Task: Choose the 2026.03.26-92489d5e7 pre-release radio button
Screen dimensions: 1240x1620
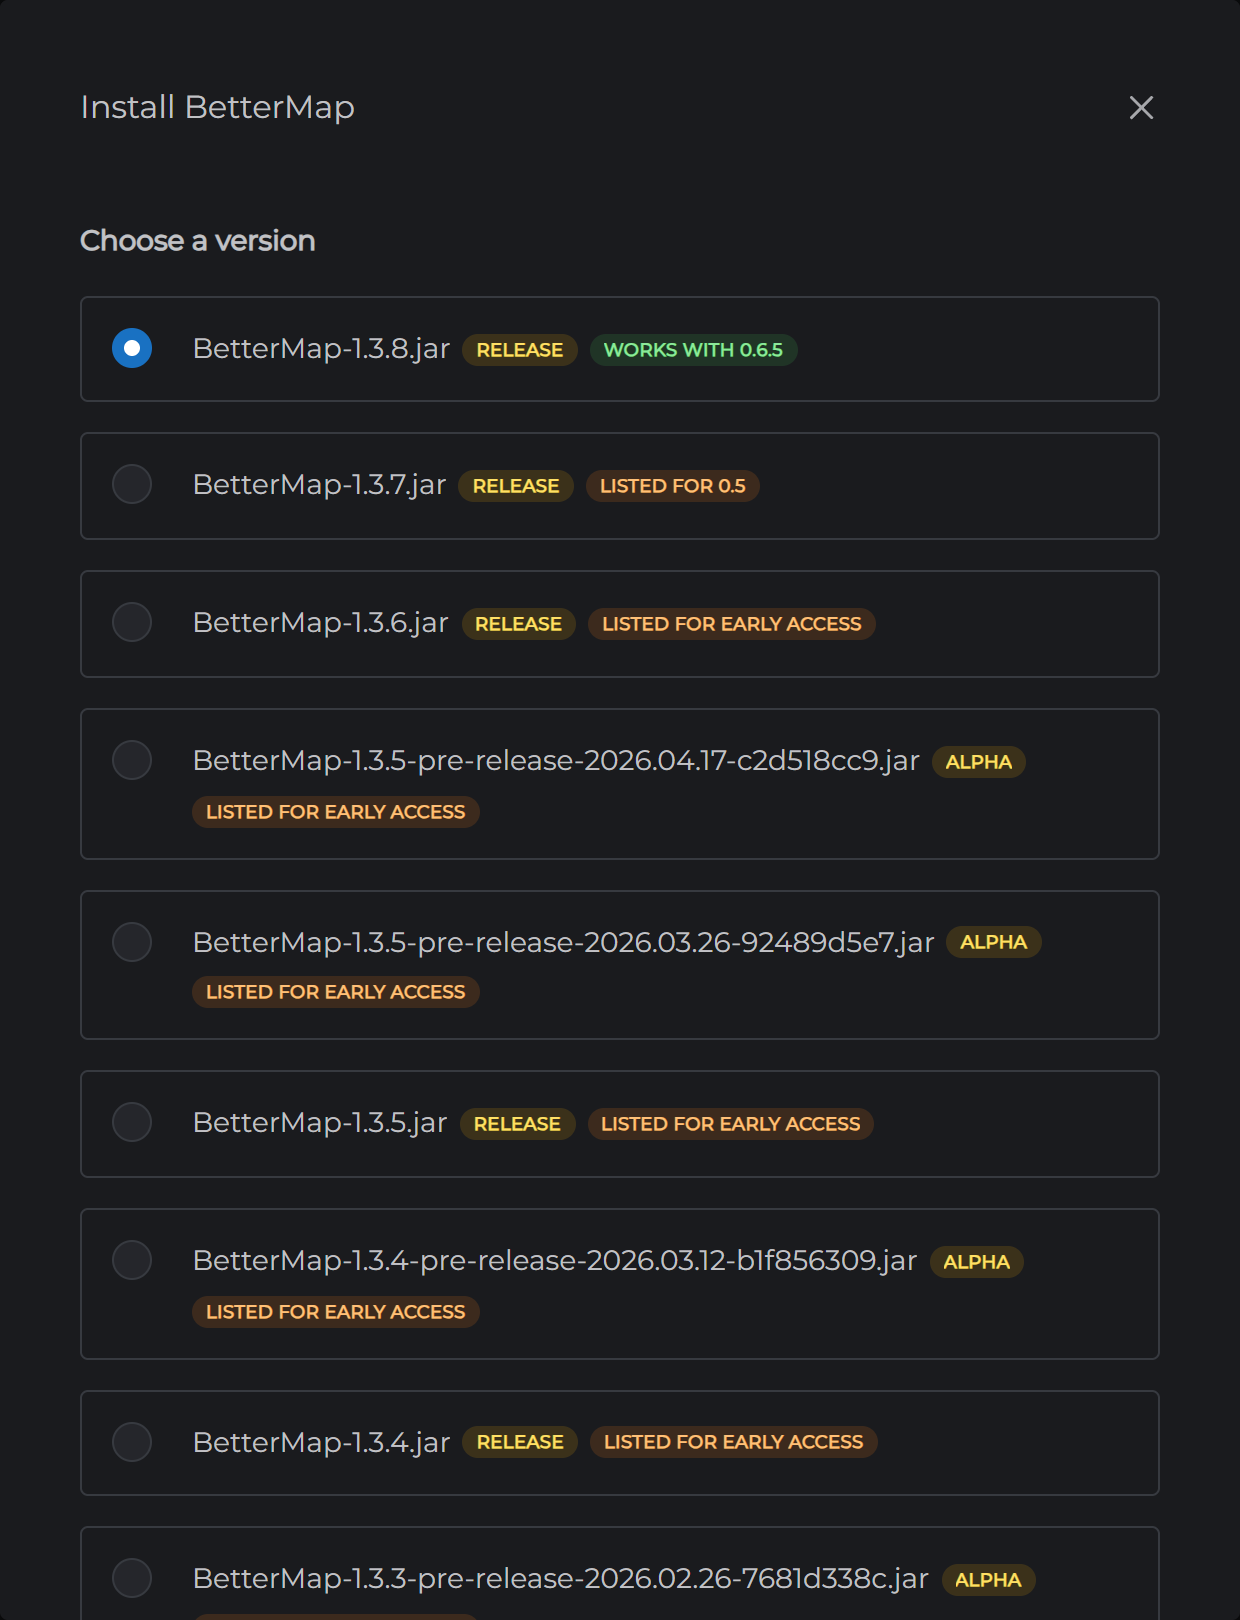Action: click(x=132, y=942)
